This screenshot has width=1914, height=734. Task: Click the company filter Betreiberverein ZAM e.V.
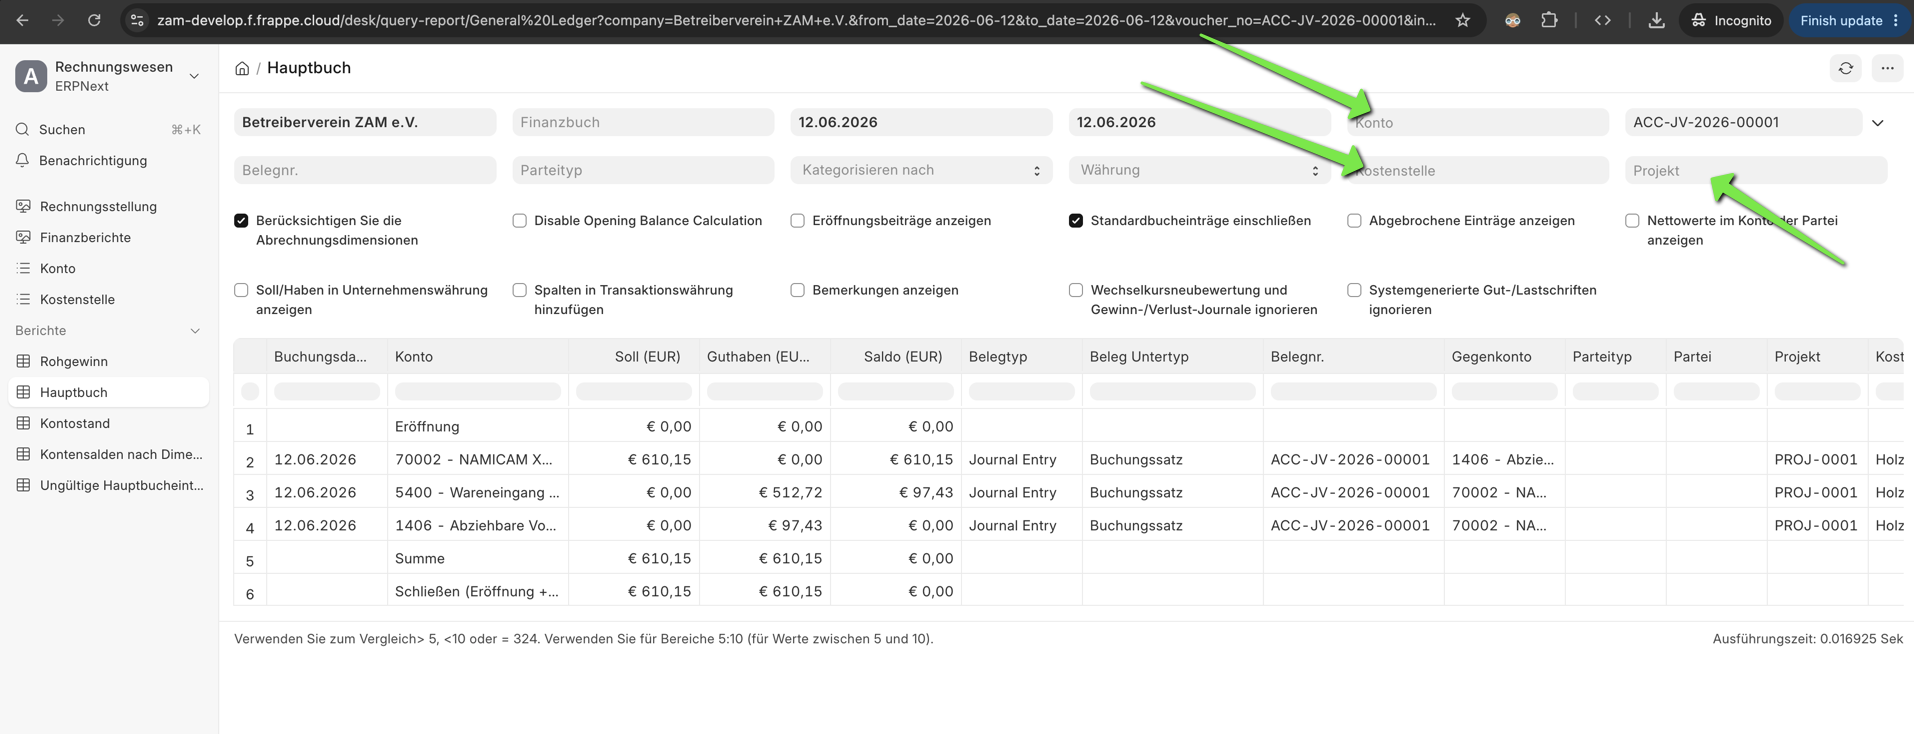[365, 122]
